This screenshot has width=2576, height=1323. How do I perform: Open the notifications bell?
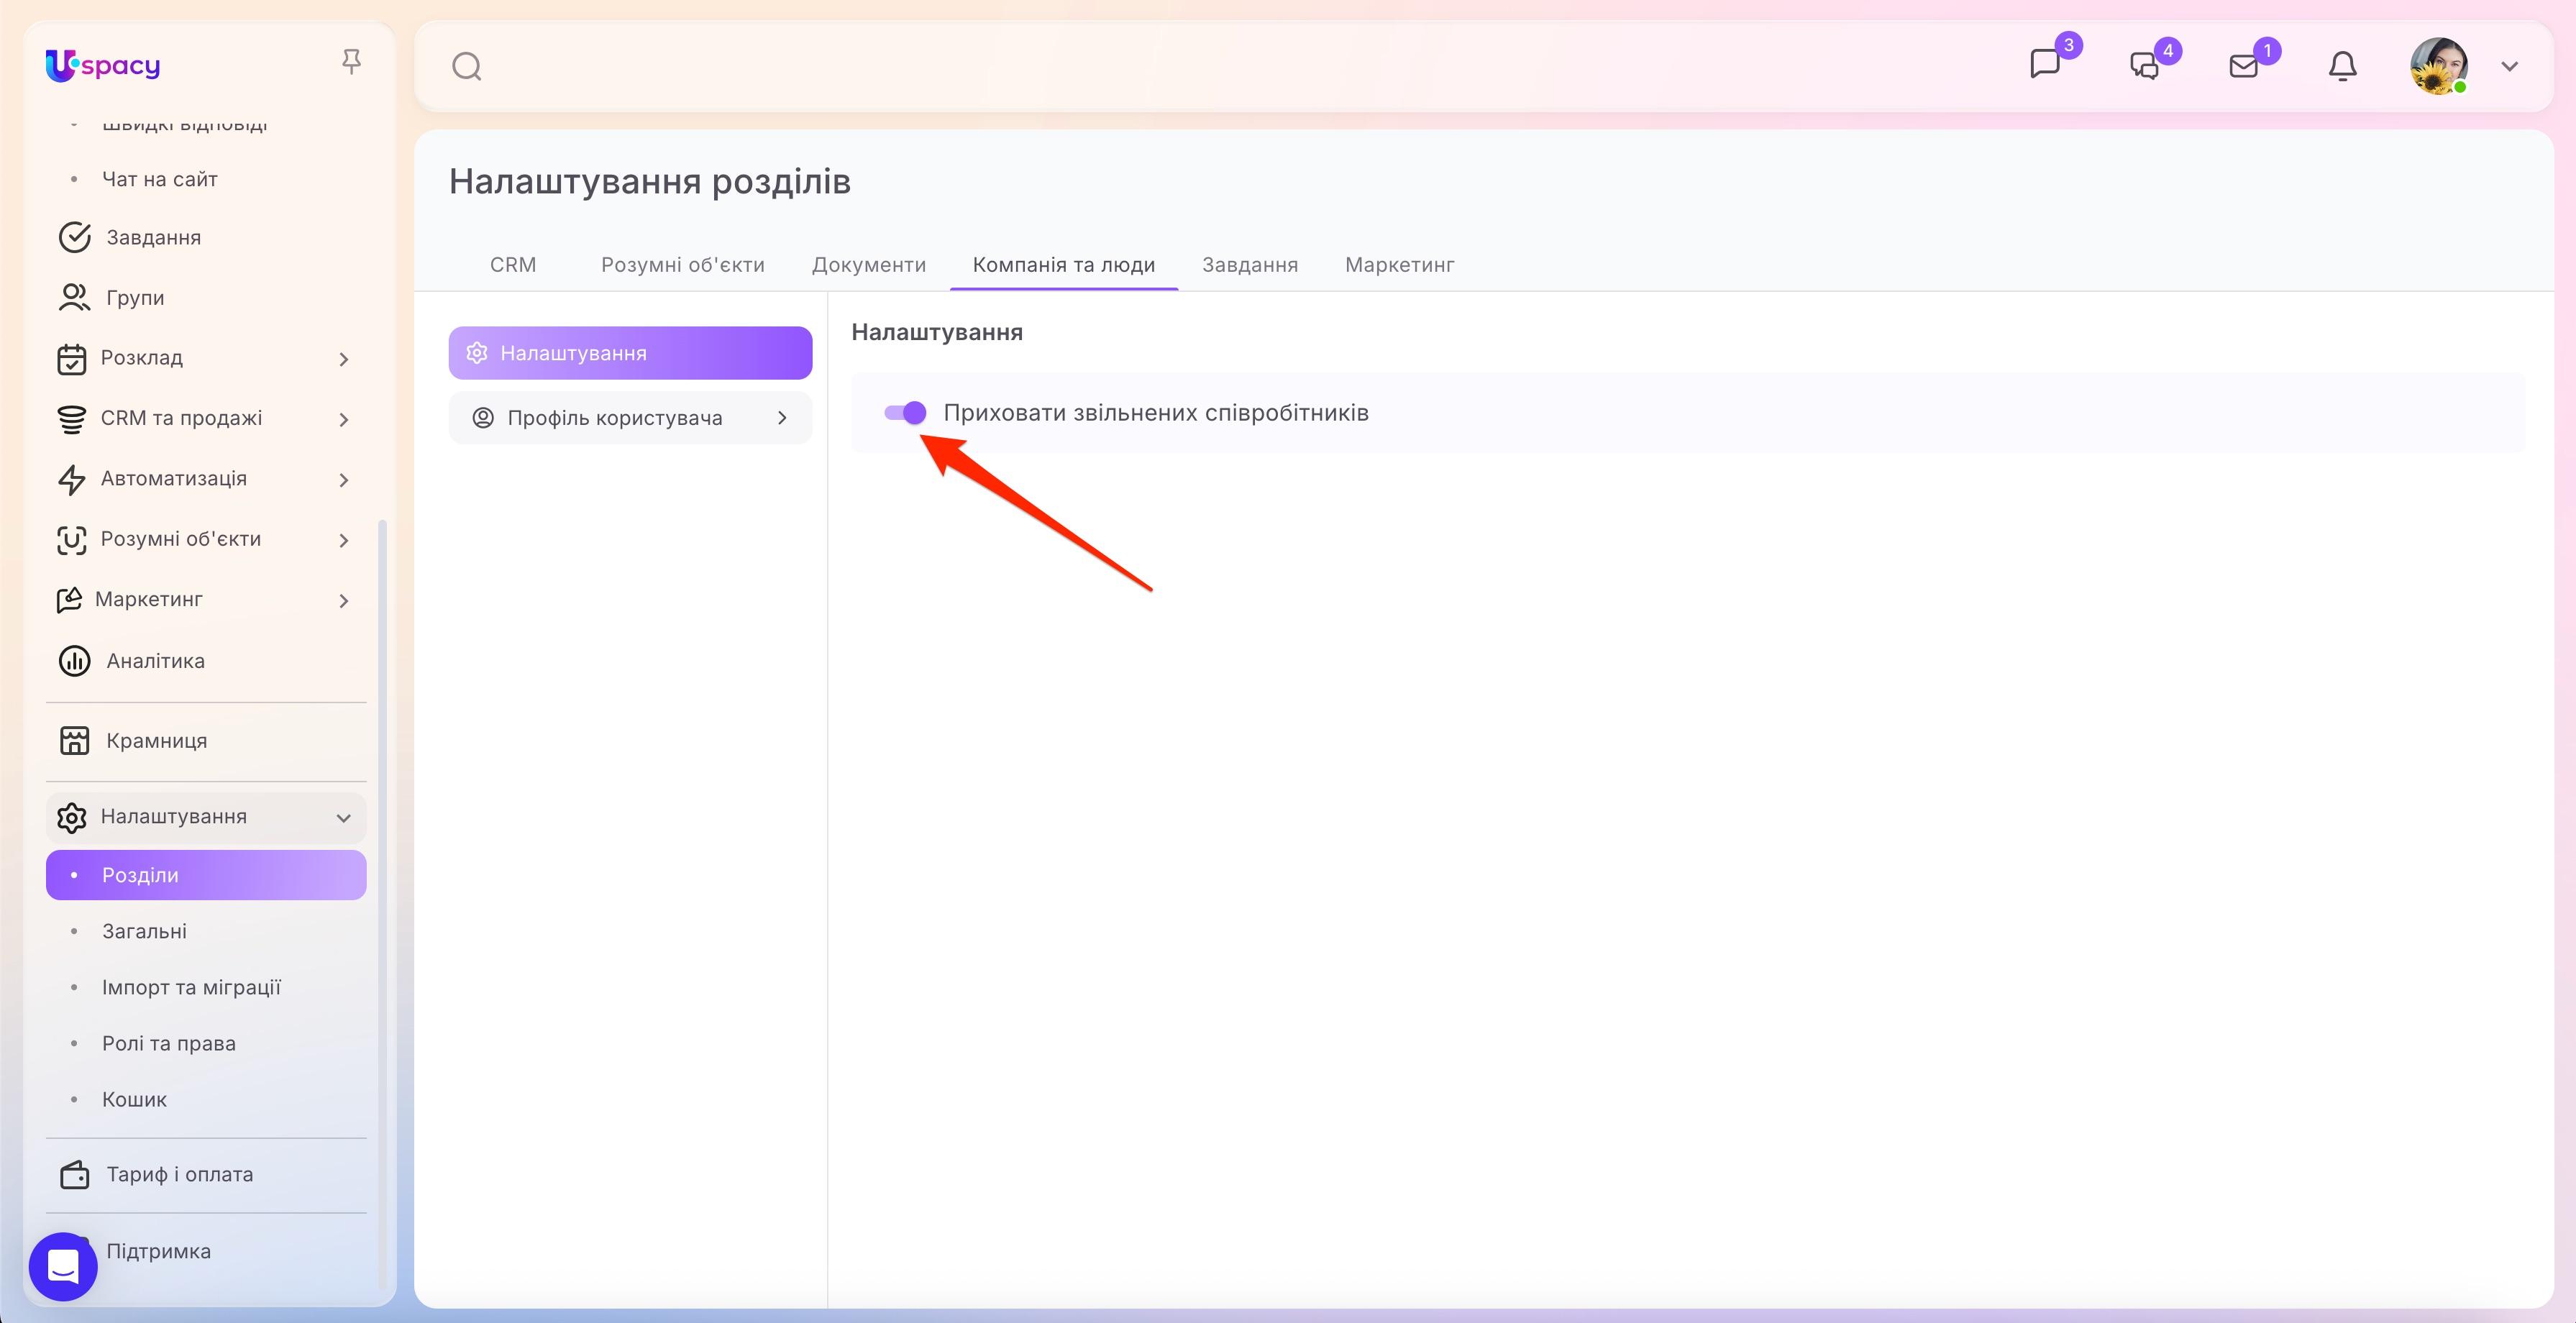(x=2343, y=66)
